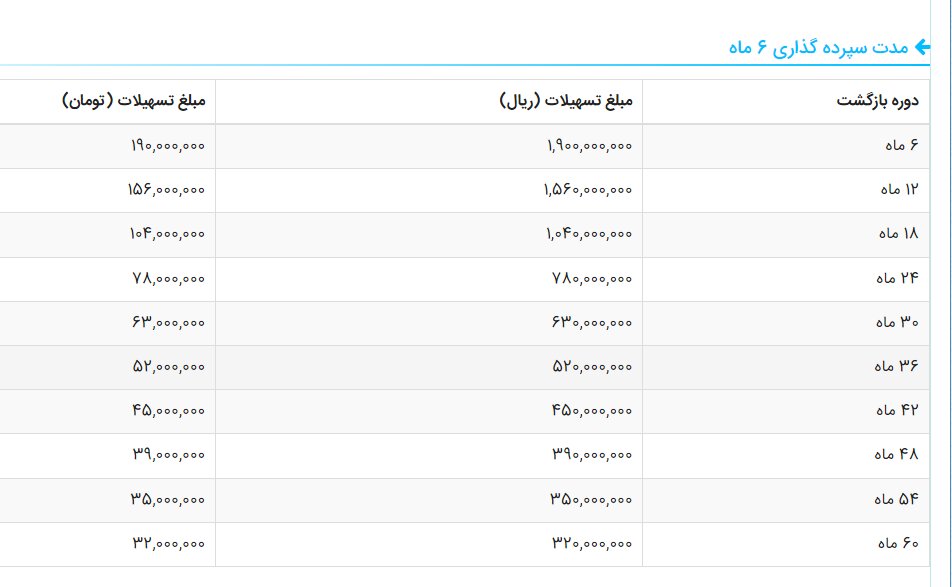Click the "مبلغ تسهیلات (تومان)" column header
952x587 pixels.
click(134, 101)
